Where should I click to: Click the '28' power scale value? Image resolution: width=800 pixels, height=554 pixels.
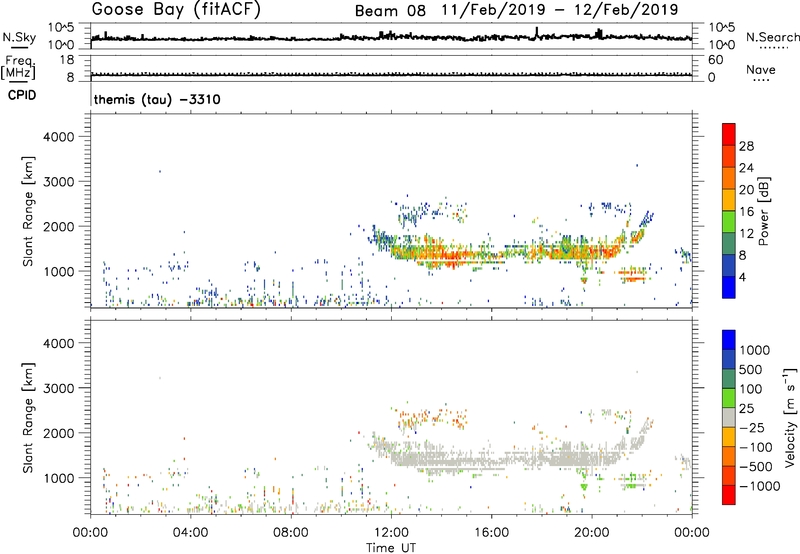[746, 146]
